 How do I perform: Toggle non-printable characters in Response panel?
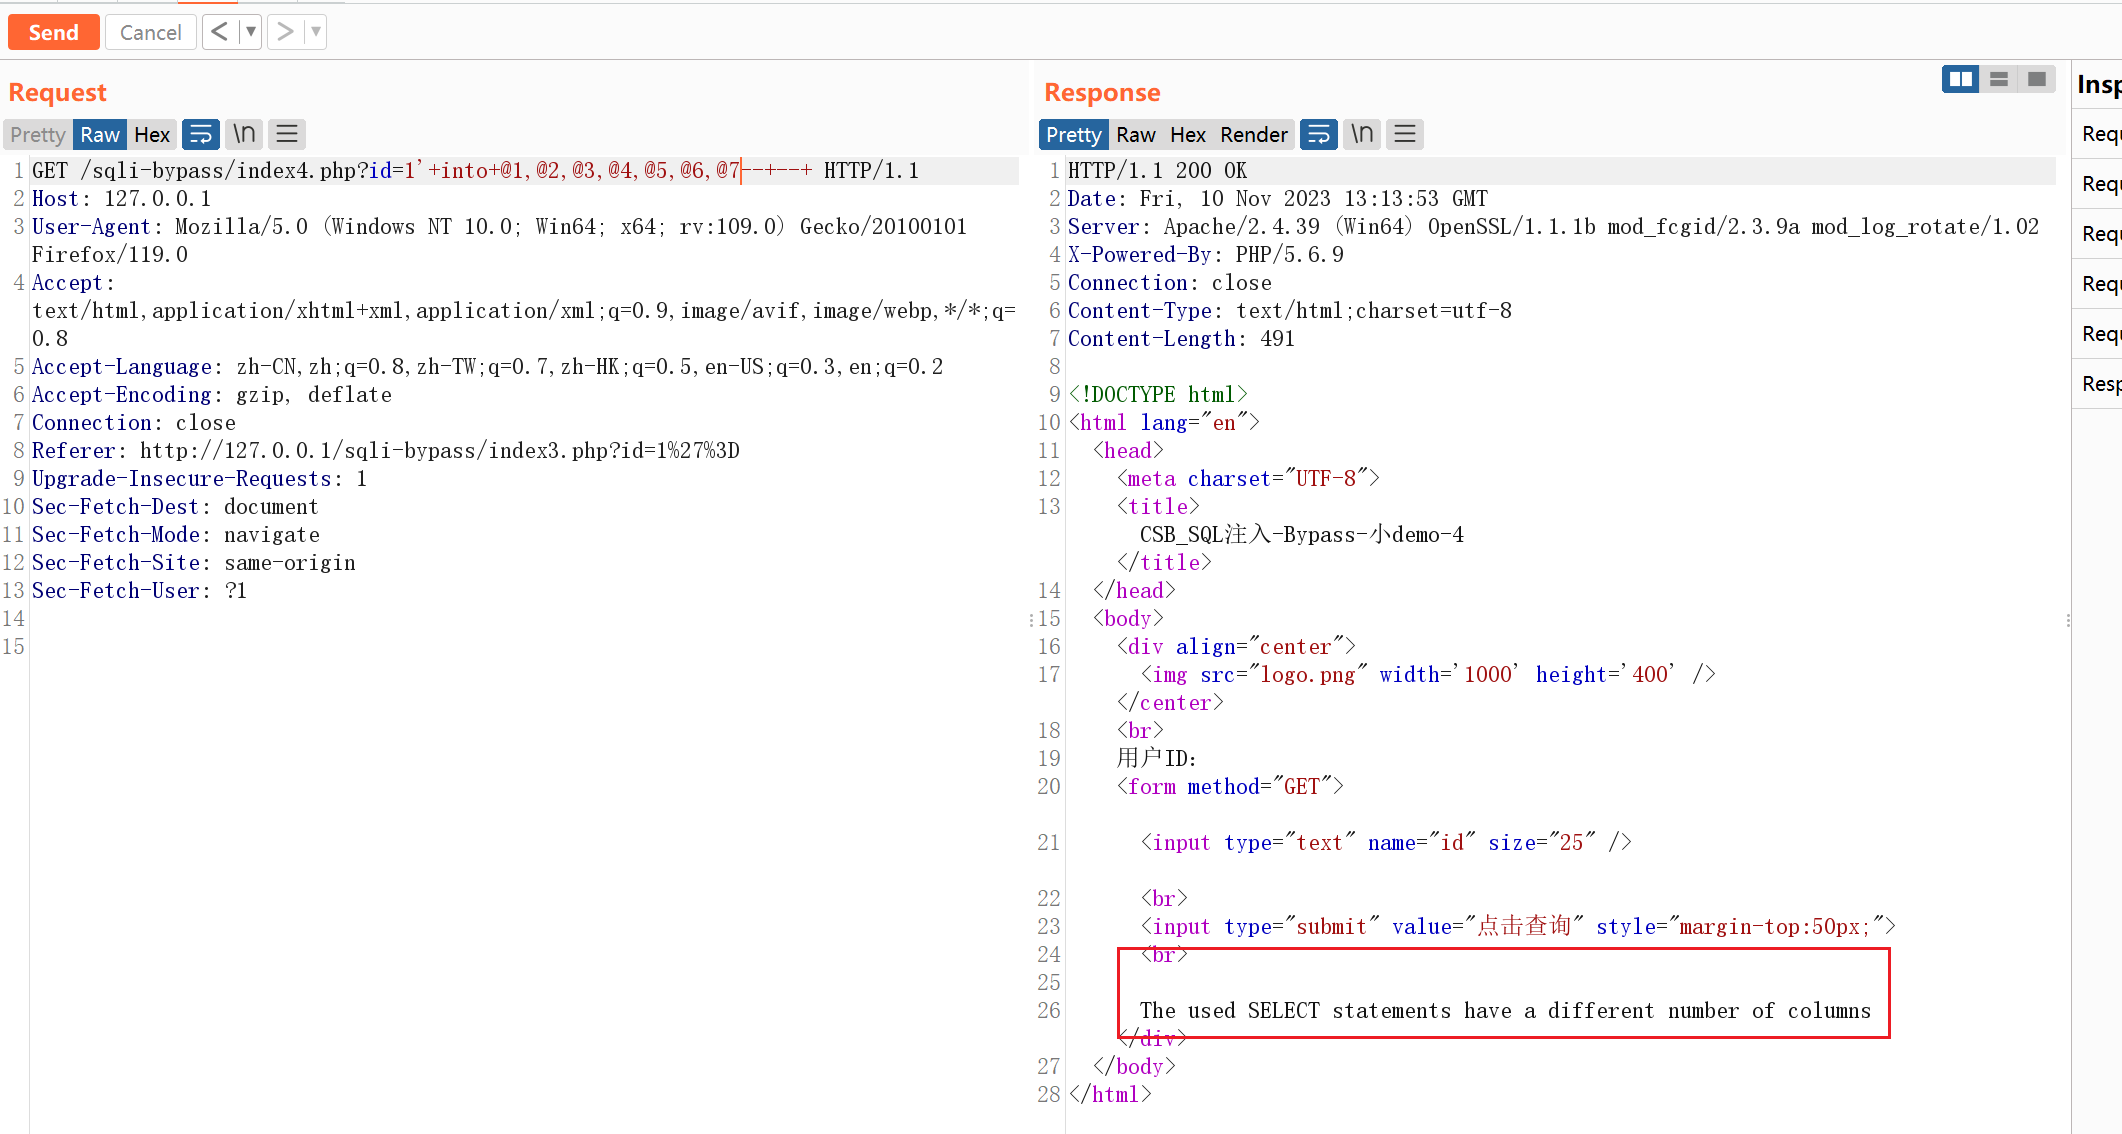(1362, 134)
